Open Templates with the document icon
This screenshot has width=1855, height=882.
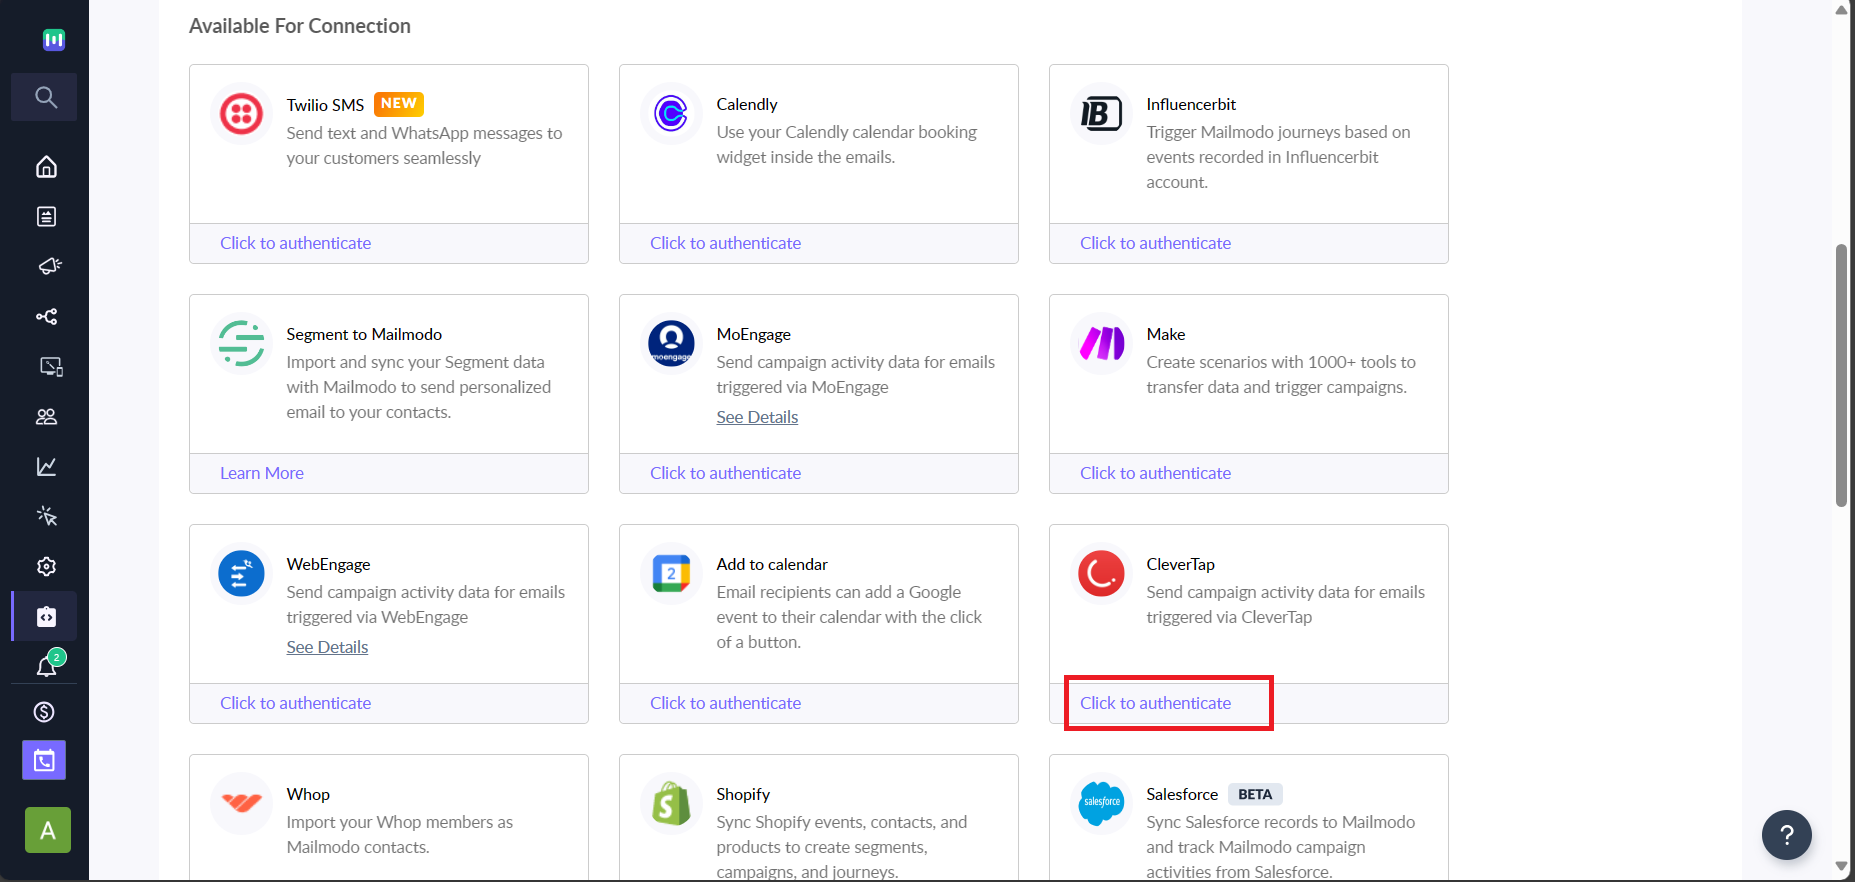tap(46, 217)
